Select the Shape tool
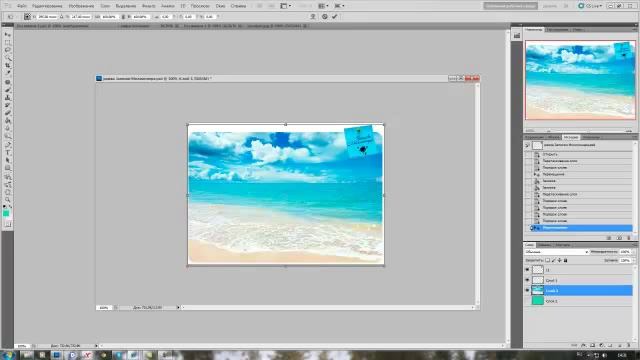This screenshot has width=640, height=360. (x=8, y=168)
